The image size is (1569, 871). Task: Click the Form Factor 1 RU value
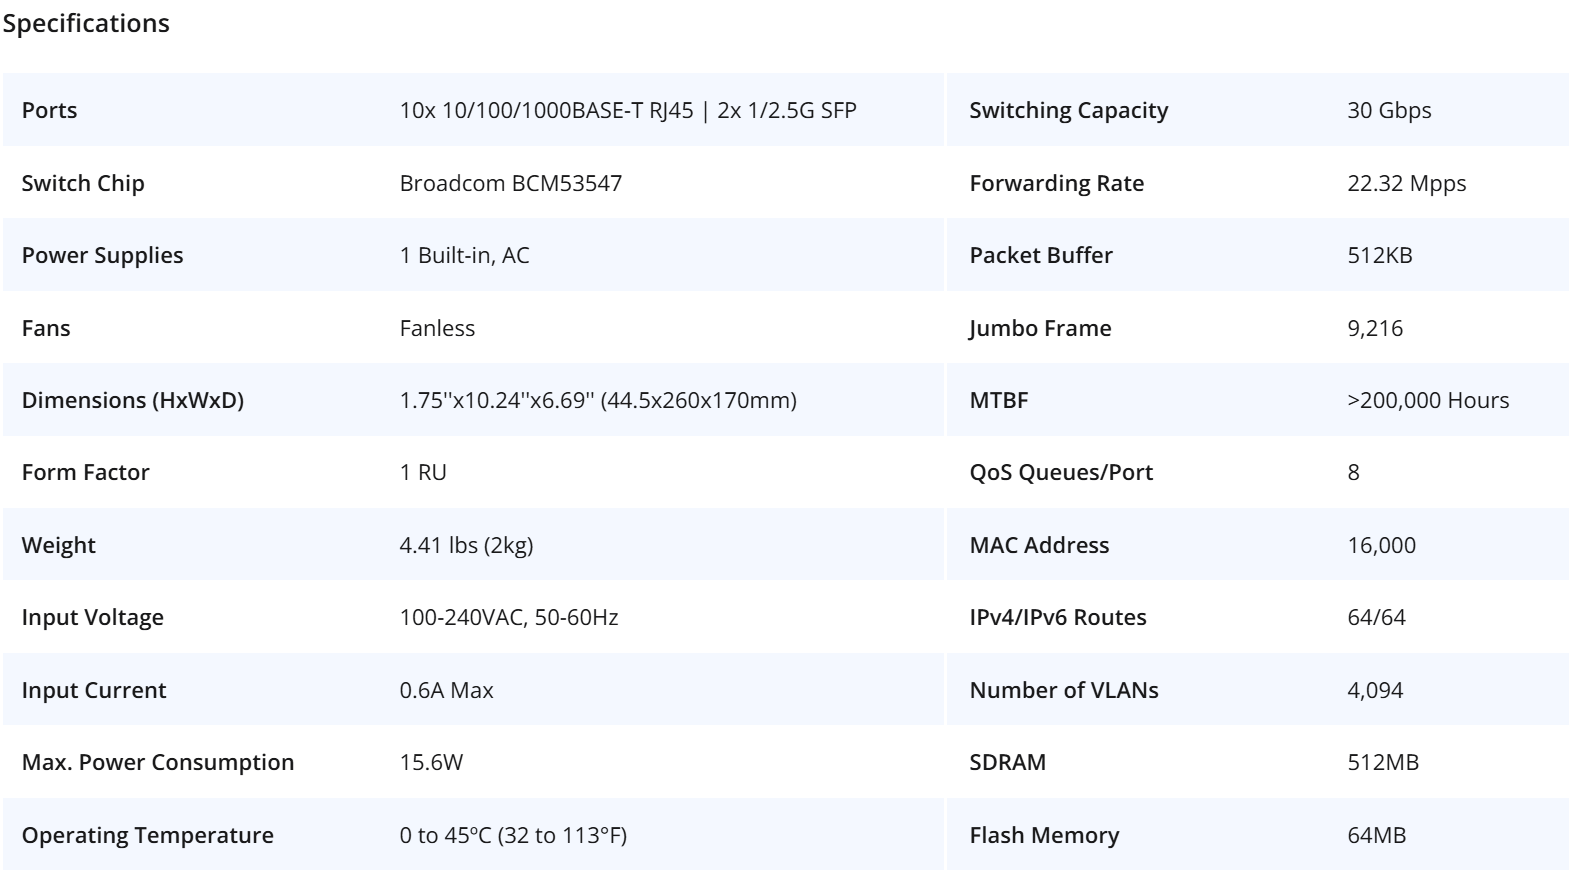coord(423,472)
